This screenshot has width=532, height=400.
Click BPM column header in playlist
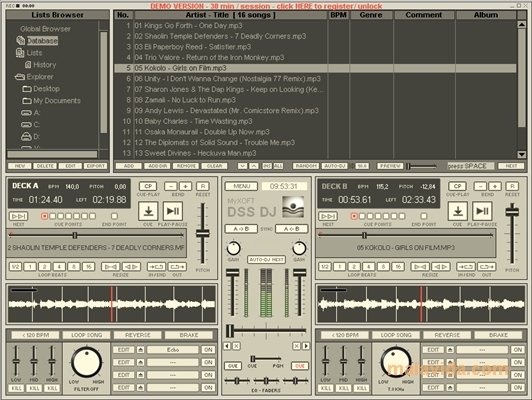pos(338,15)
